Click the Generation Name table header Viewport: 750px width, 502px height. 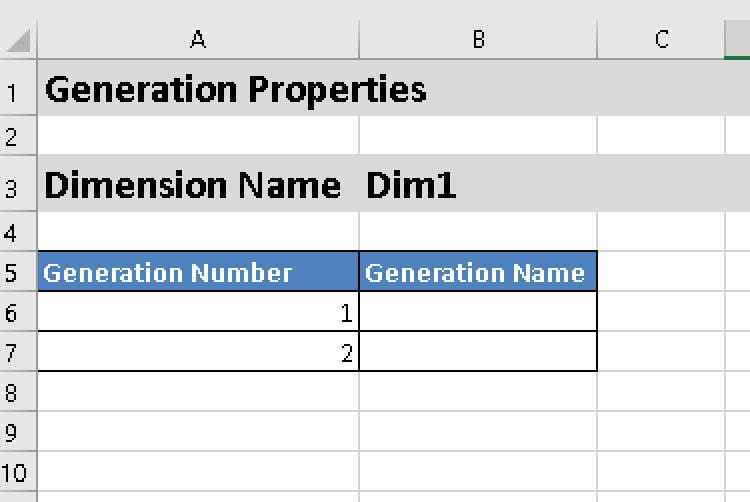click(x=478, y=273)
